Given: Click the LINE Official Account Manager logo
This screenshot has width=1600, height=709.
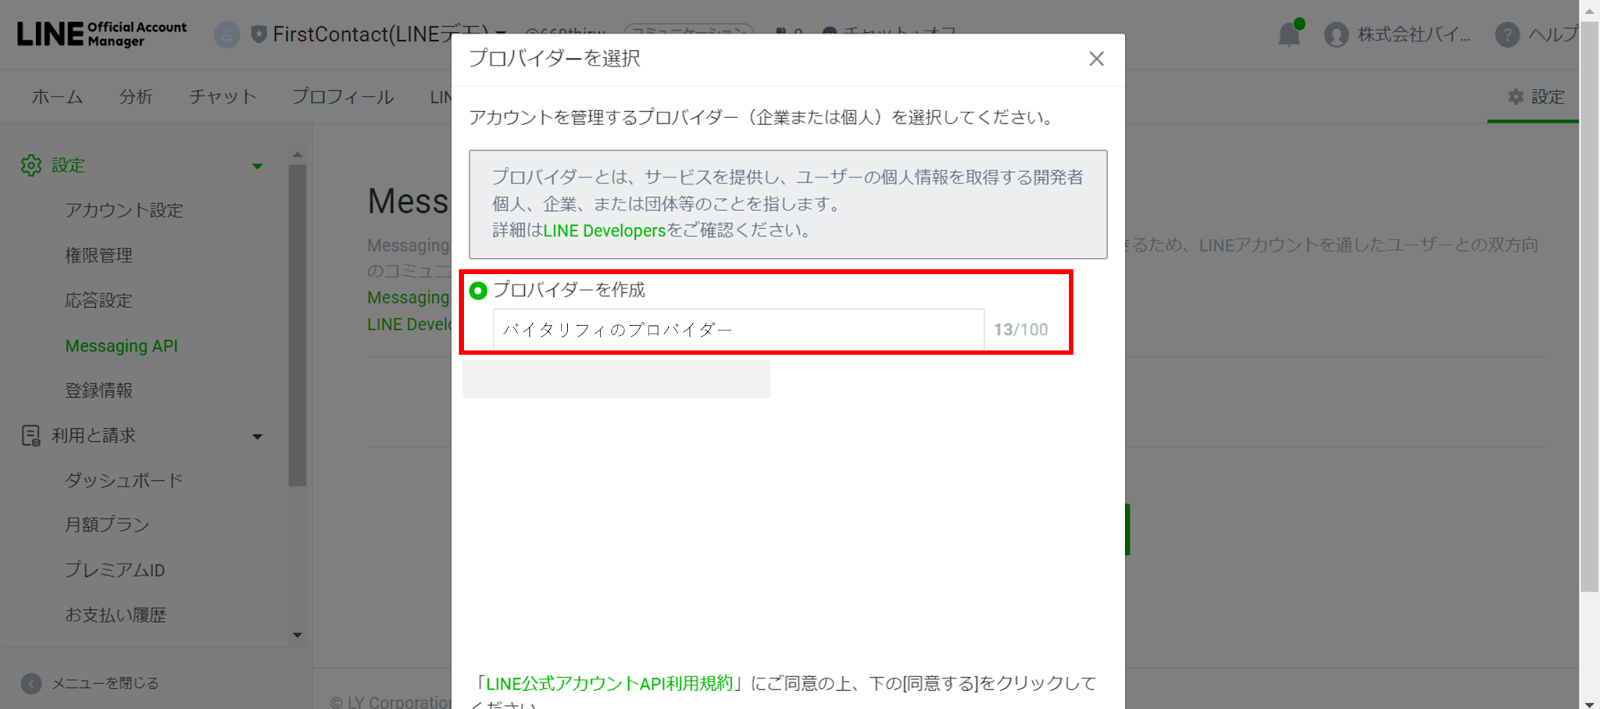Looking at the screenshot, I should [101, 34].
